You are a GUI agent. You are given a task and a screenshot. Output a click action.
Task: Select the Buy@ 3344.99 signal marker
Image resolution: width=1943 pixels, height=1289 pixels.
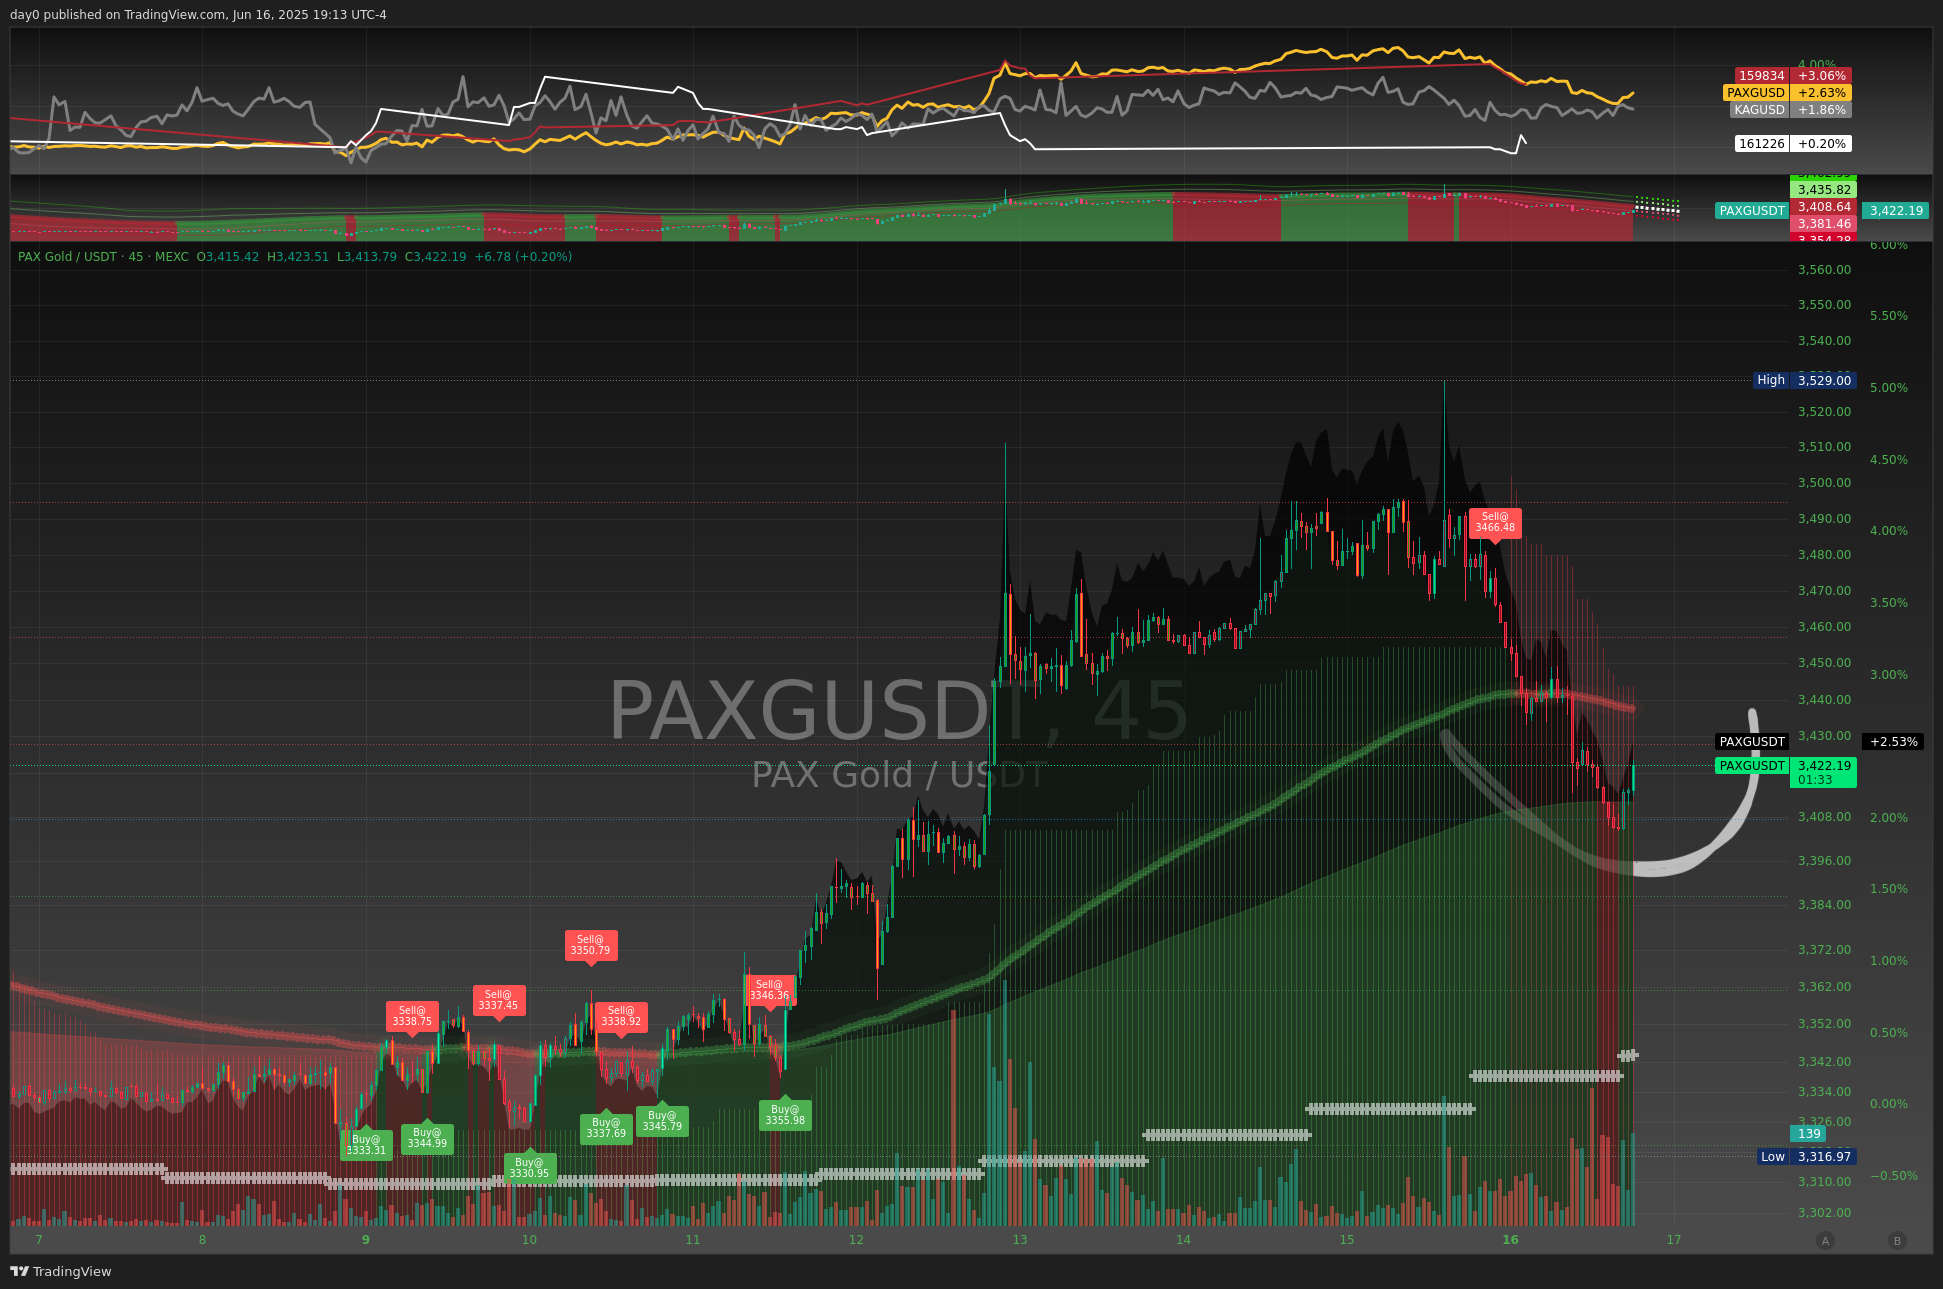coord(427,1138)
